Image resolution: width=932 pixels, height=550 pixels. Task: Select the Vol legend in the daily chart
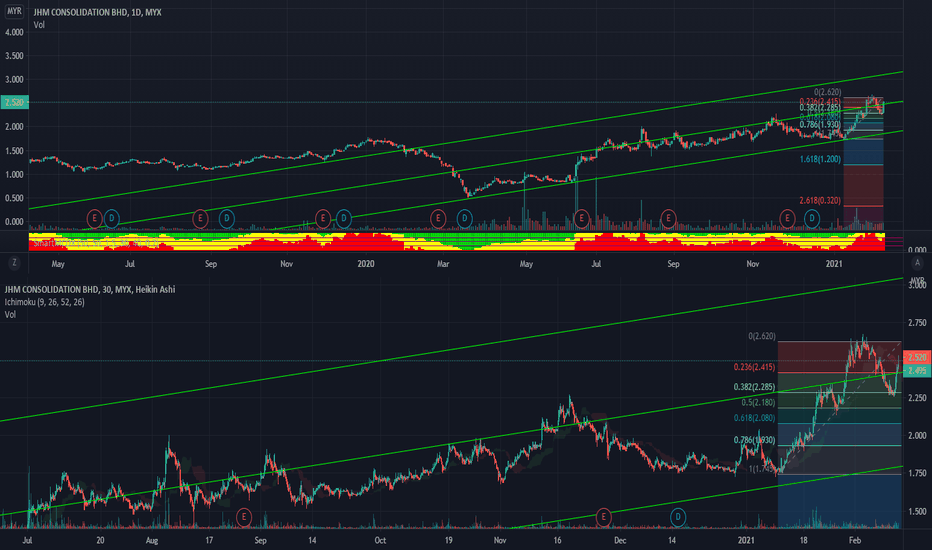(x=39, y=24)
